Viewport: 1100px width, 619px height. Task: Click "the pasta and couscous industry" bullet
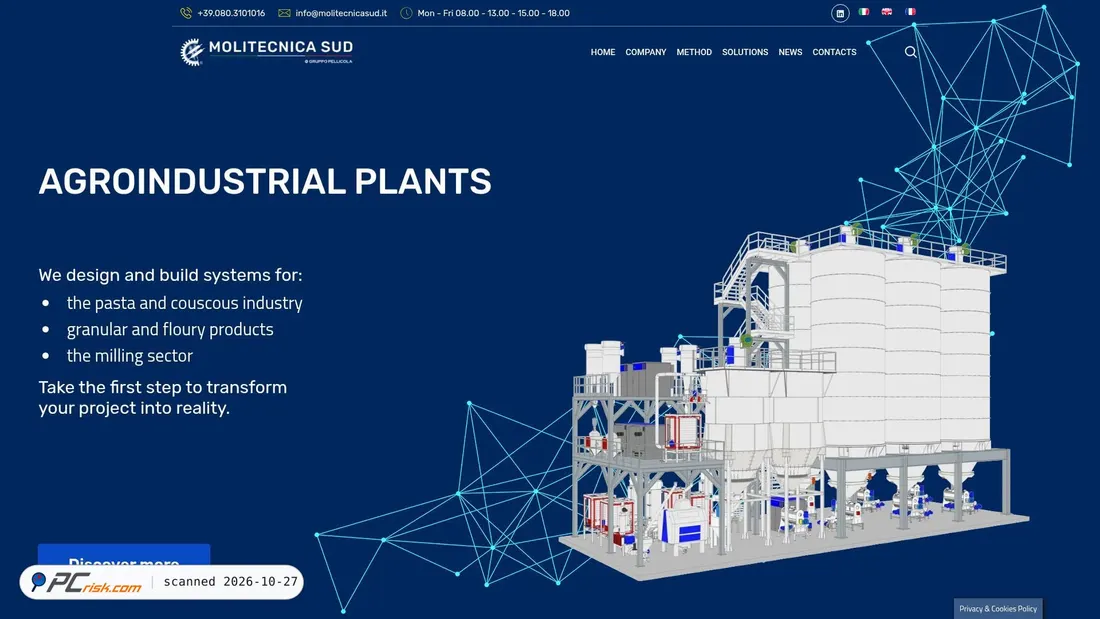pyautogui.click(x=185, y=302)
